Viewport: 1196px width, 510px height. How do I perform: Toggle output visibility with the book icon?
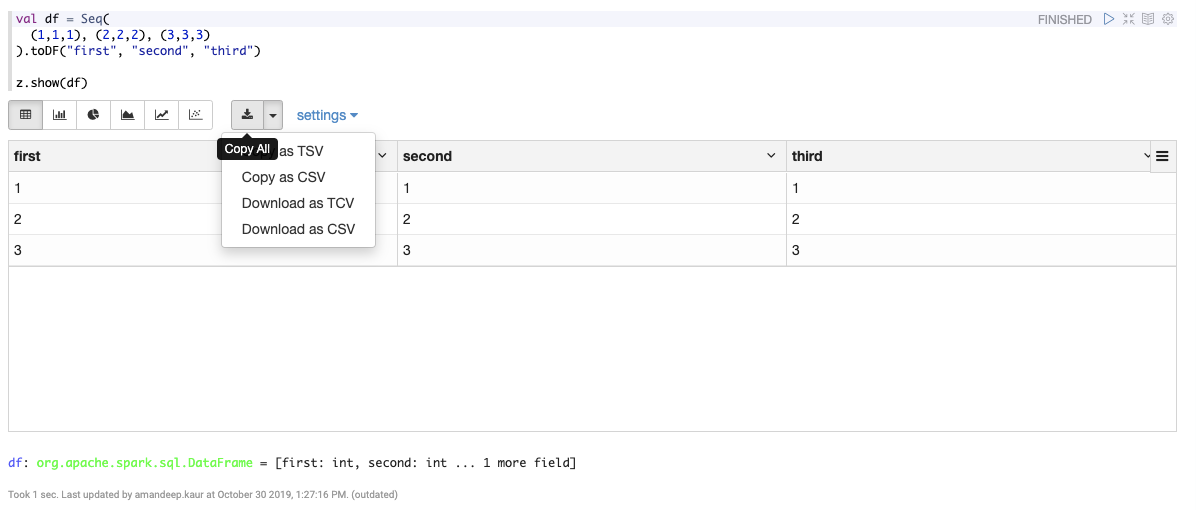coord(1148,19)
